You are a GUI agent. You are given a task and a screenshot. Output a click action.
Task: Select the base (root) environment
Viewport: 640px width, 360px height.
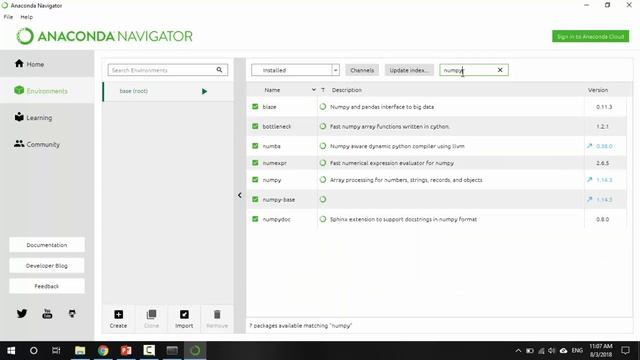pyautogui.click(x=168, y=91)
